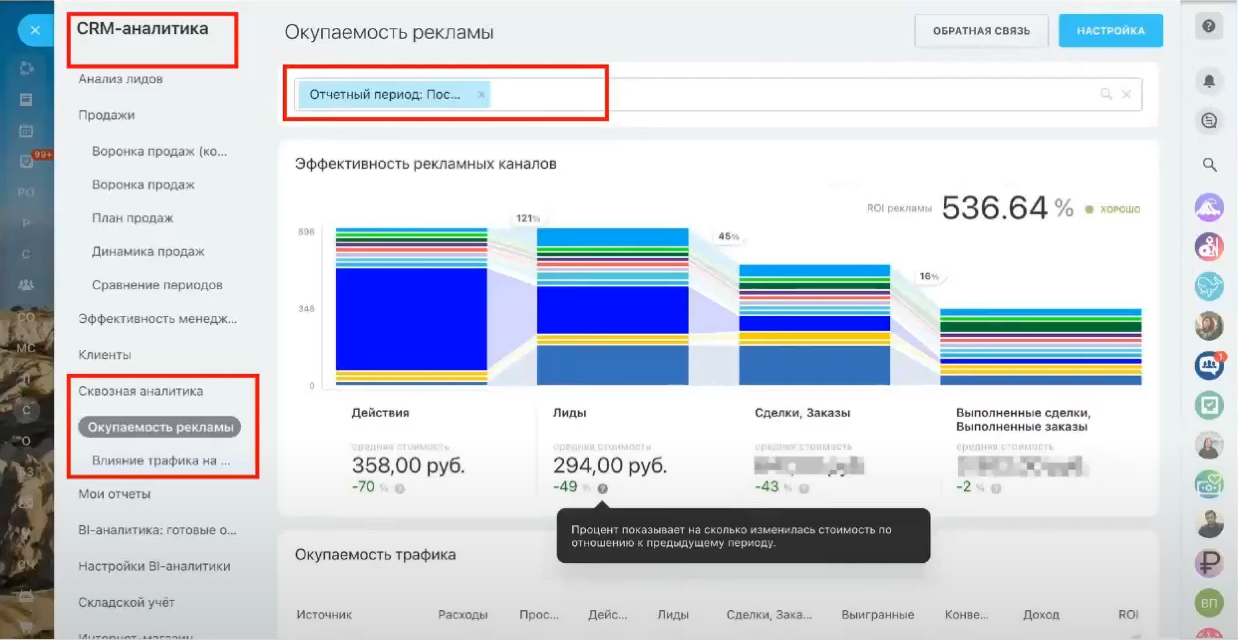This screenshot has height=640, width=1238.
Task: Click help icon next to -43 %
Action: tap(804, 488)
